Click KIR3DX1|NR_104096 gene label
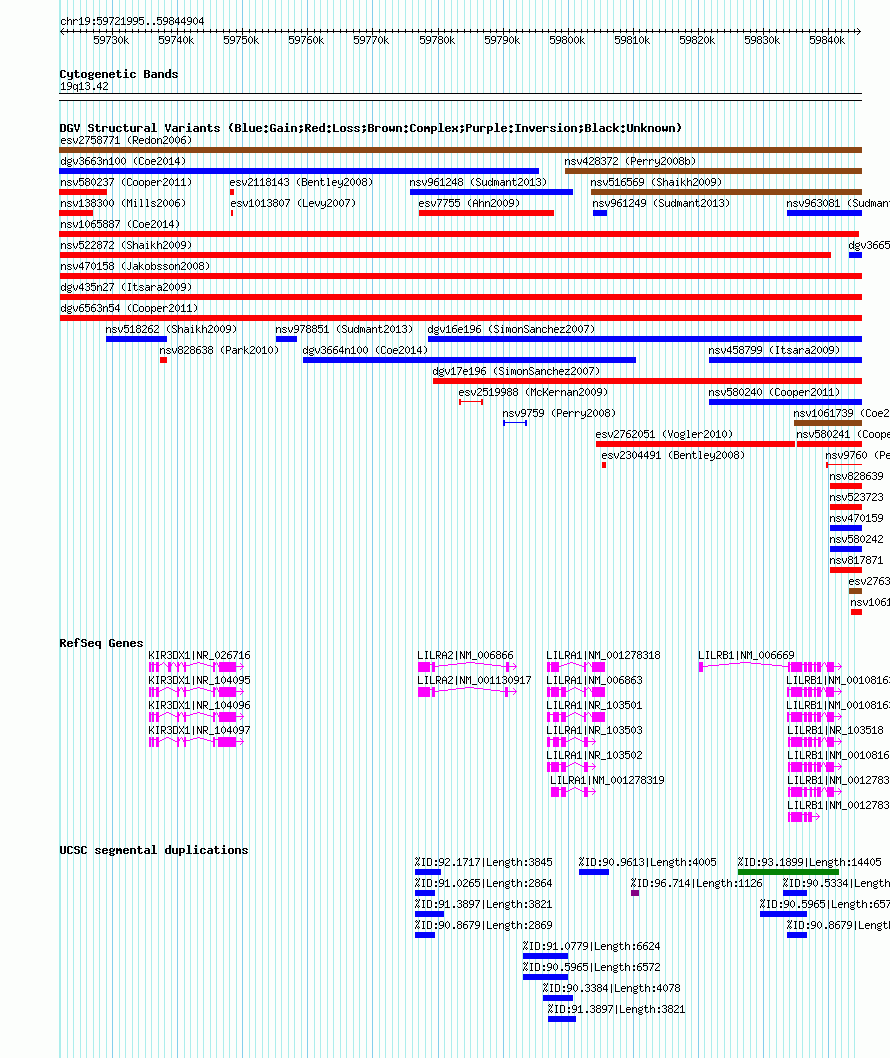Screen dimensions: 890x1058 pos(199,704)
